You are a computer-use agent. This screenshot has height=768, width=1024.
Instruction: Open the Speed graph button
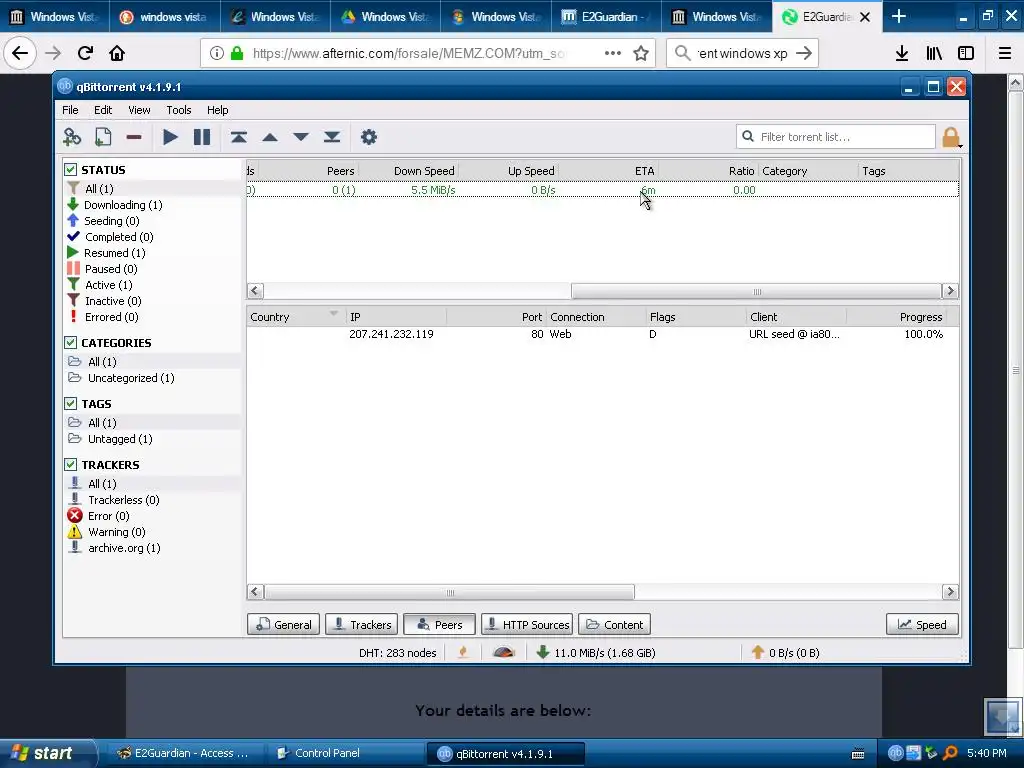click(x=922, y=624)
